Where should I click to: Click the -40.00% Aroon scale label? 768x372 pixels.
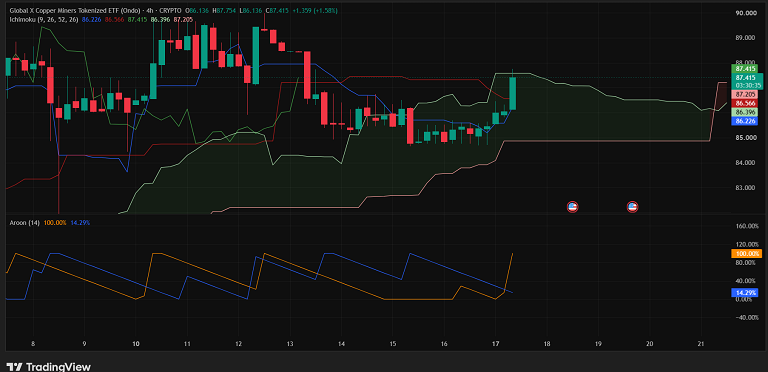click(747, 317)
